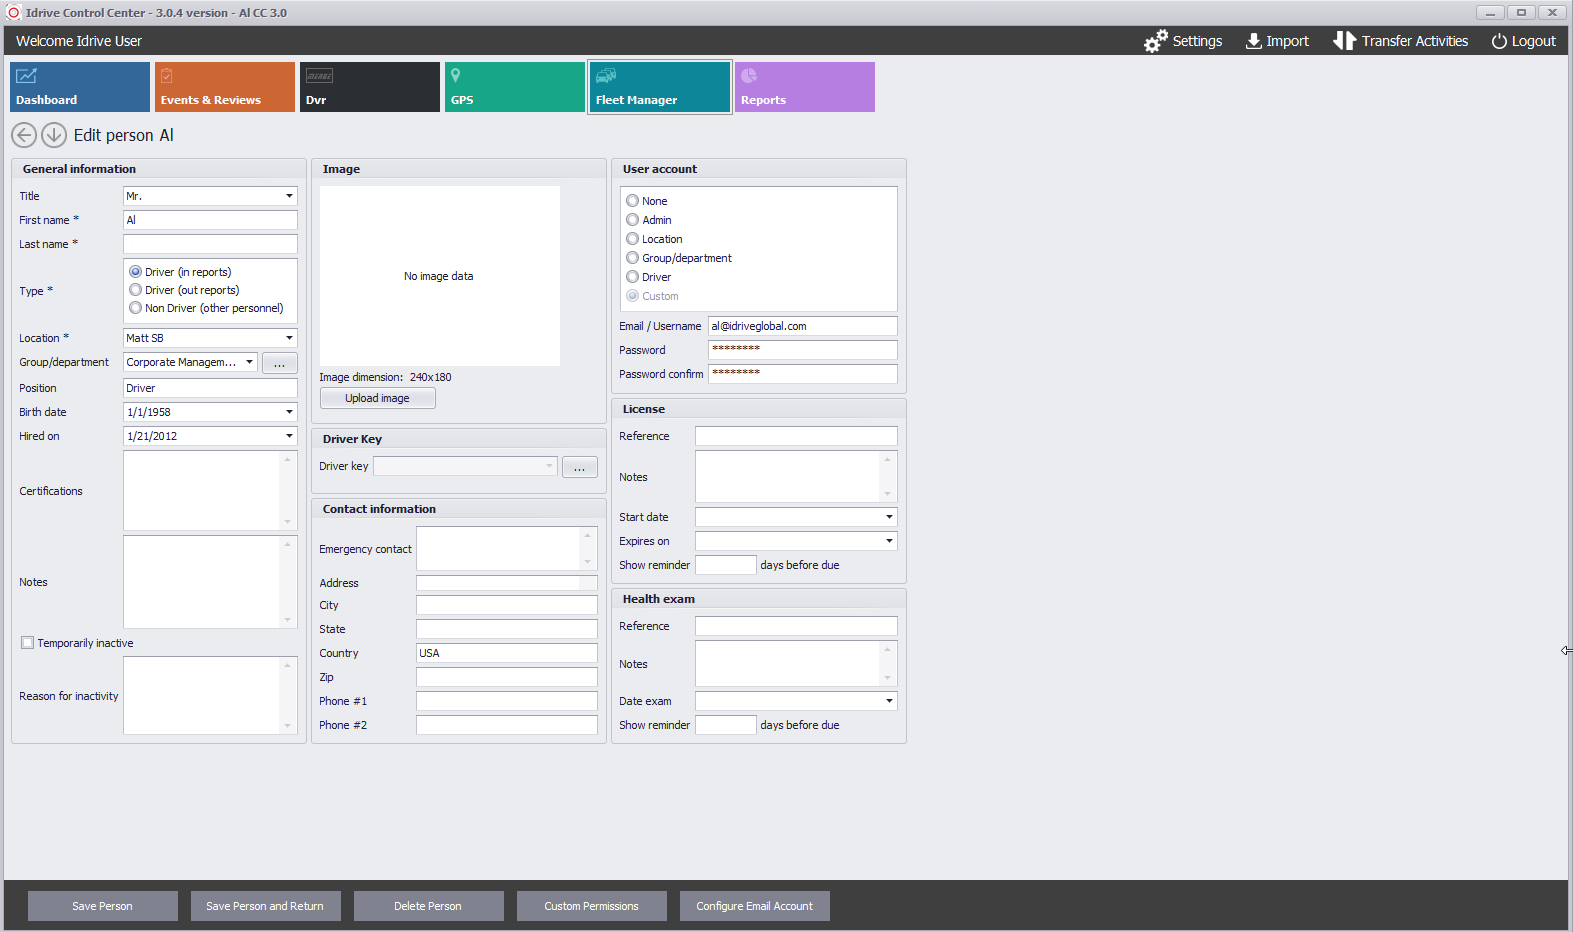This screenshot has width=1573, height=932.
Task: Go to the Events & Reviews tab
Action: (224, 87)
